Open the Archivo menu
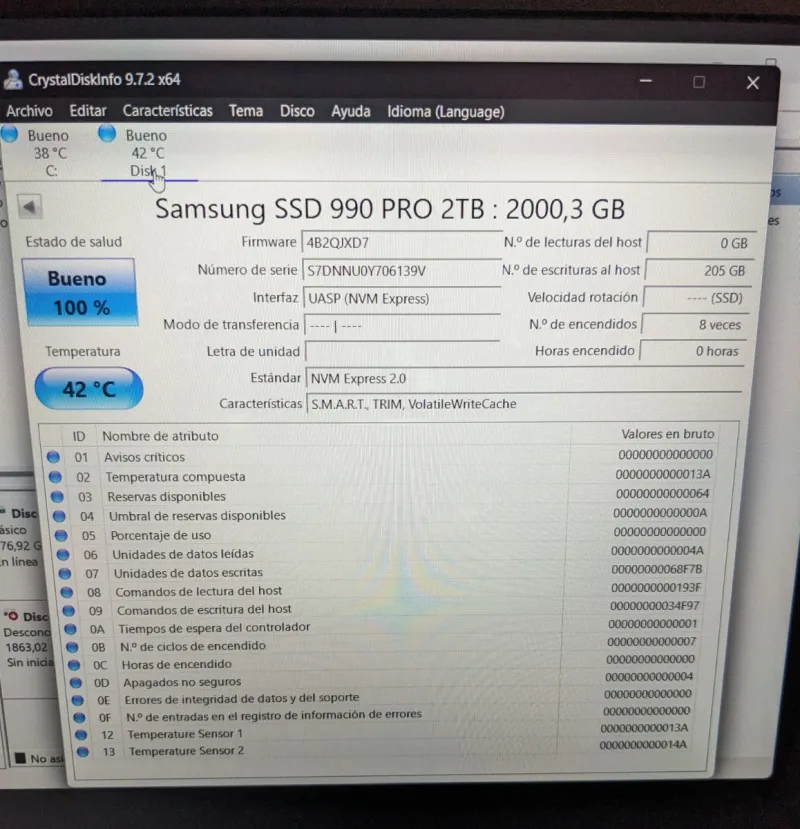Image resolution: width=800 pixels, height=829 pixels. coord(30,110)
